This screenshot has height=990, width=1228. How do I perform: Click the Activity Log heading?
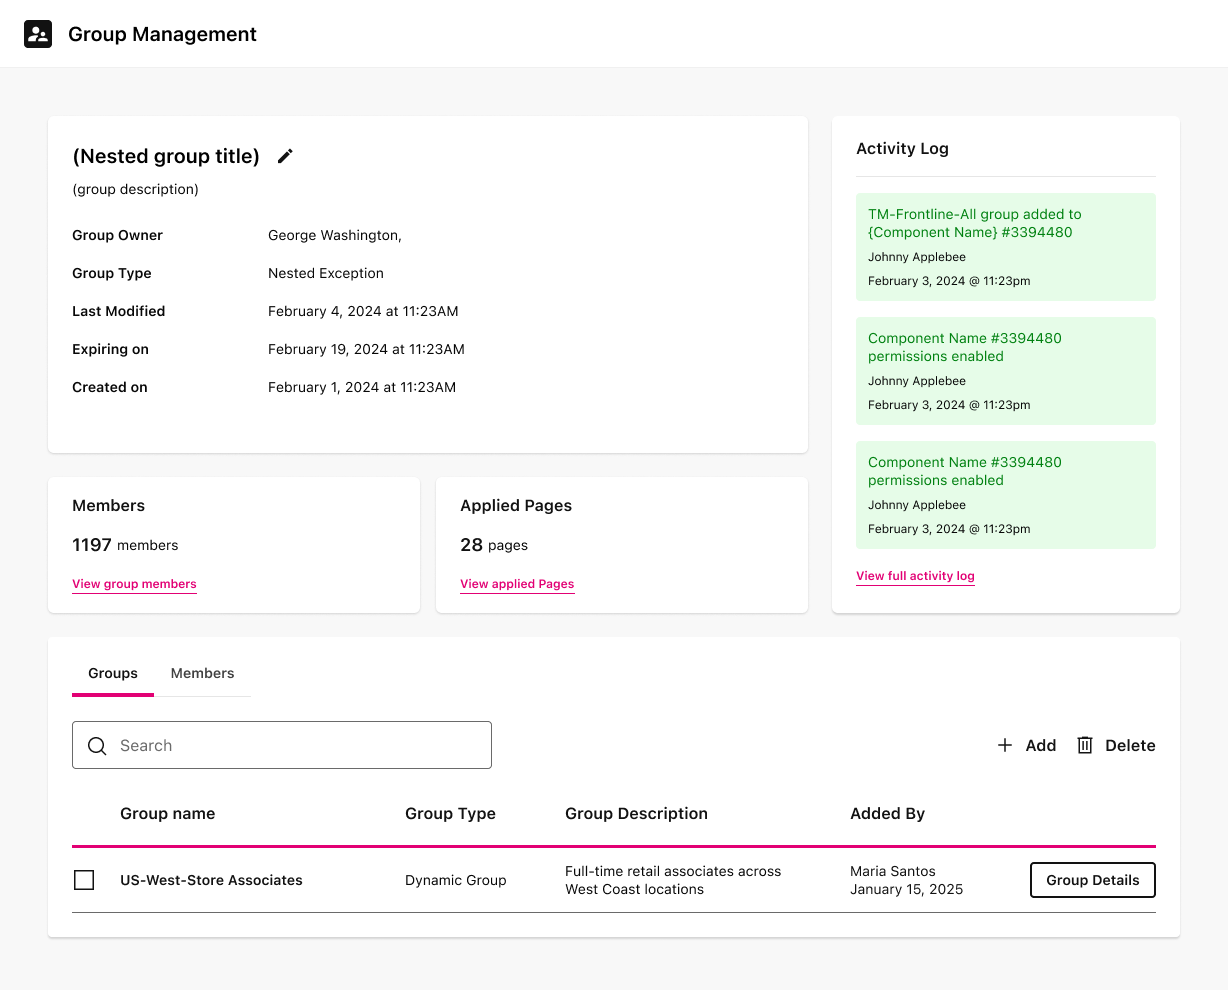902,148
